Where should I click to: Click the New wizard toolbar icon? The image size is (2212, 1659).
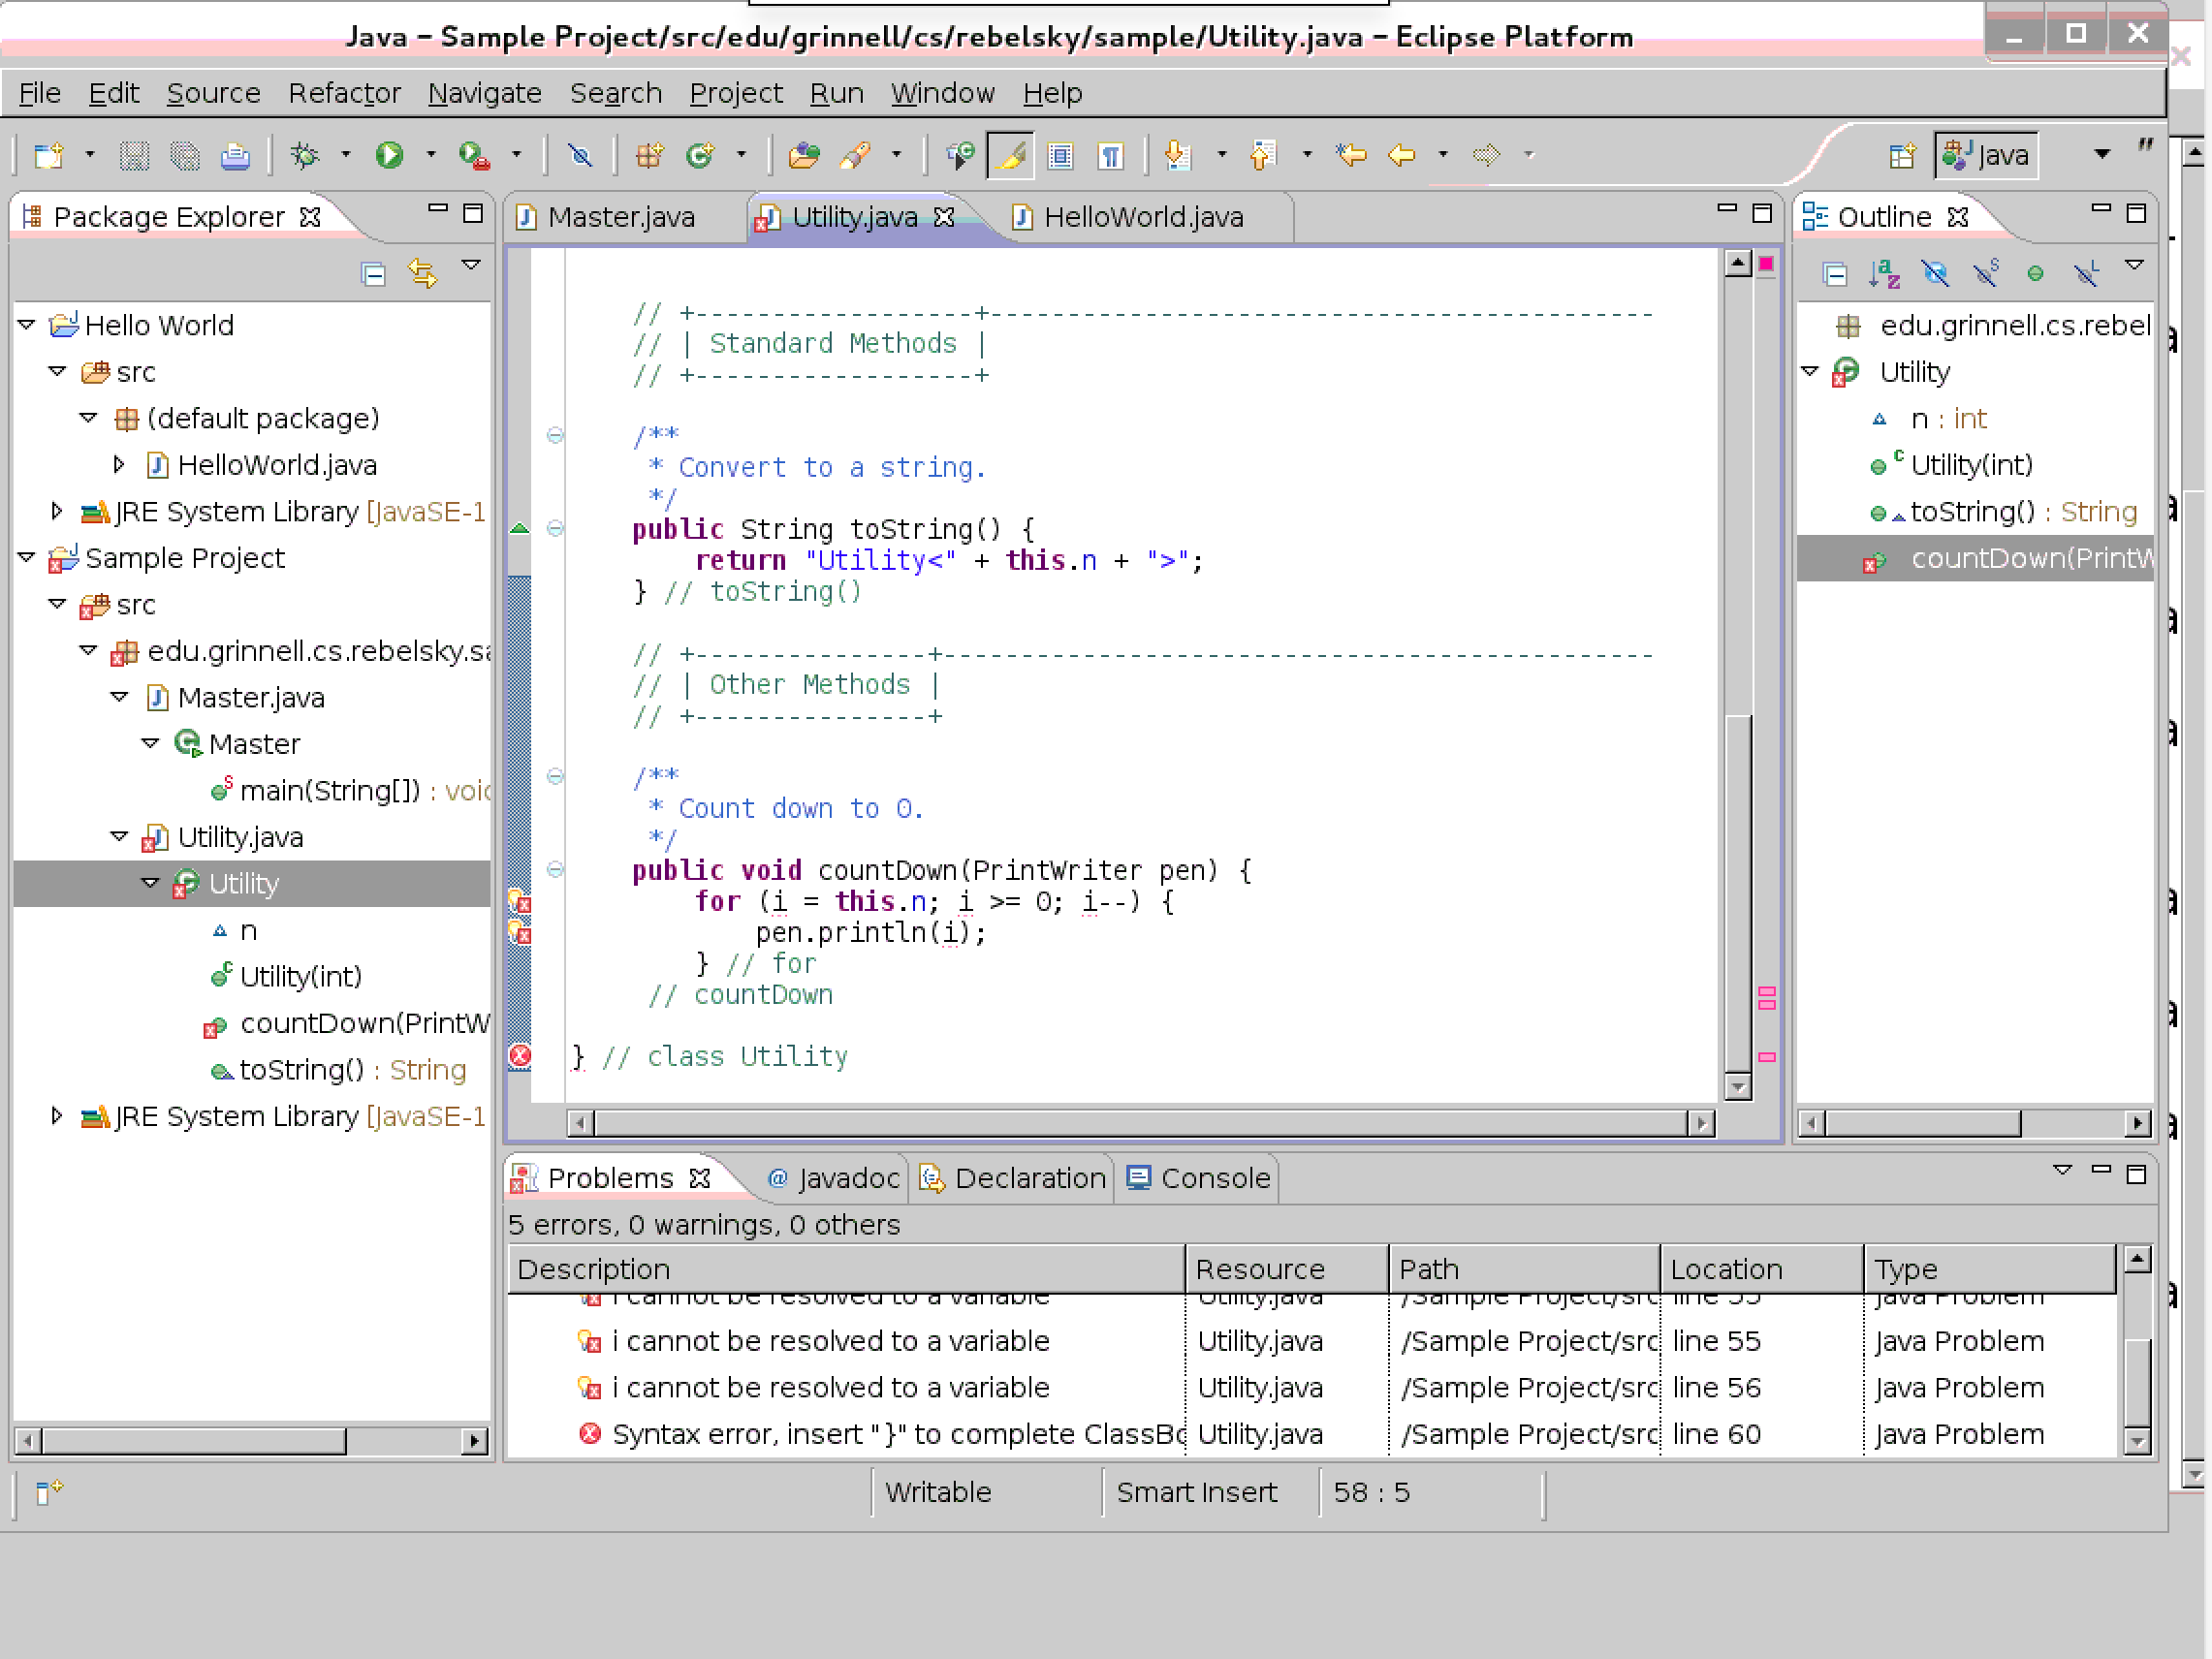coord(48,155)
